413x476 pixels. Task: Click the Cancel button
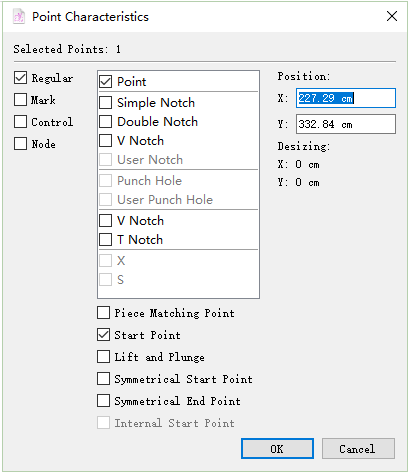[x=358, y=449]
